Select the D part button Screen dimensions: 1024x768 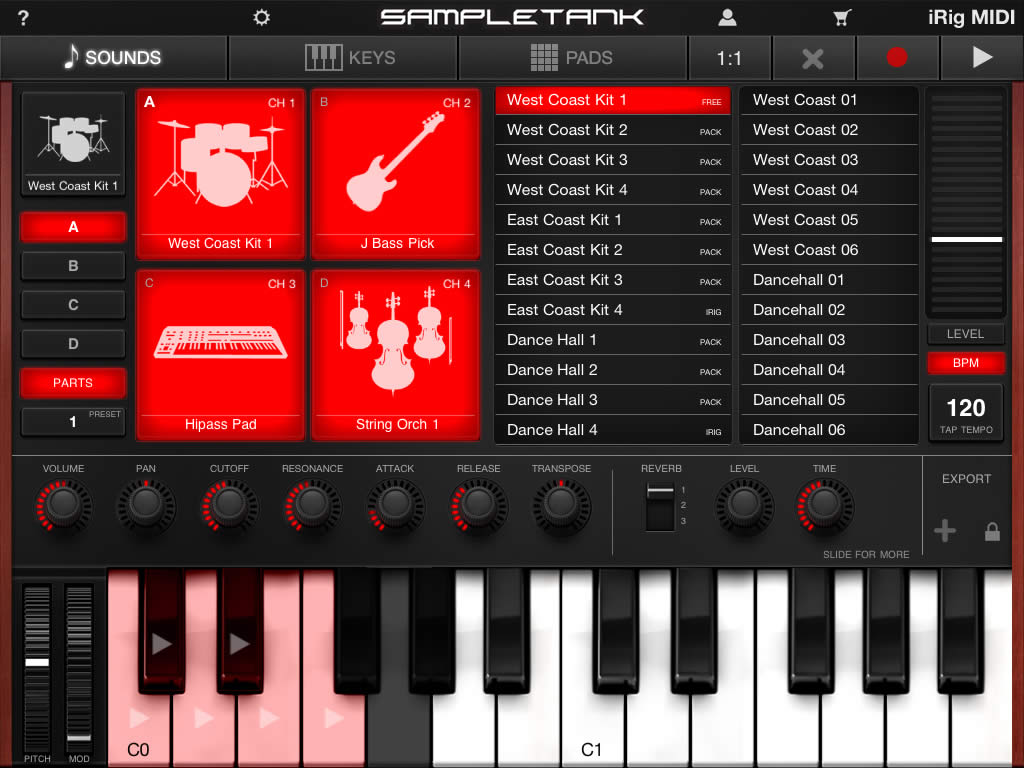(x=73, y=344)
